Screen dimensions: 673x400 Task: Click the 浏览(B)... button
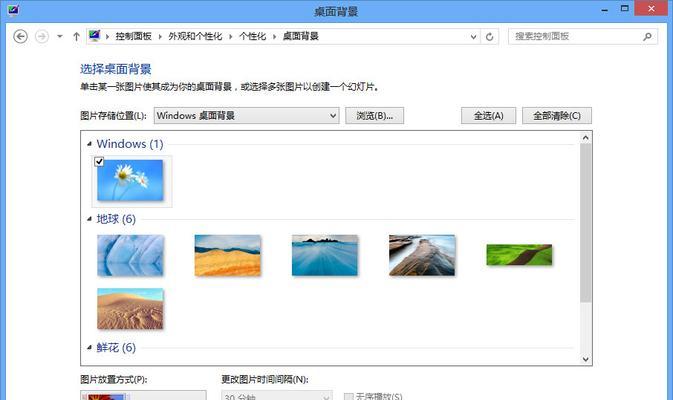point(374,115)
